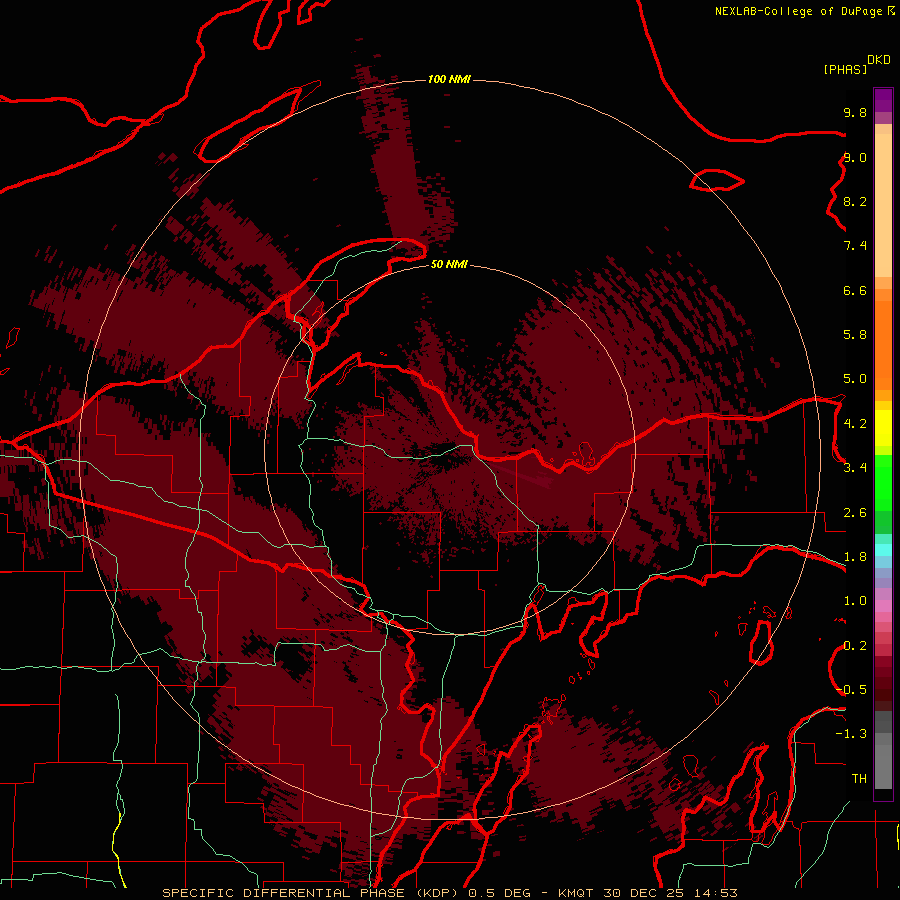Click legend value 9.0
Image resolution: width=900 pixels, height=900 pixels.
click(x=855, y=157)
